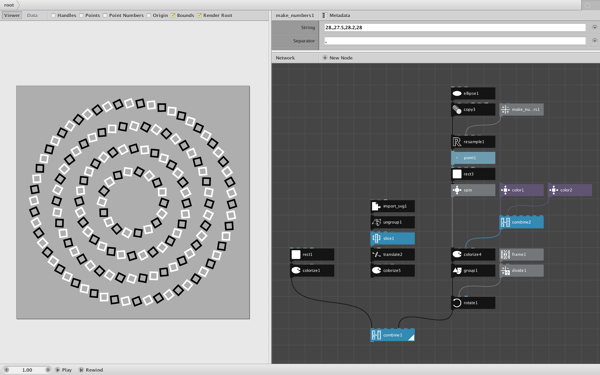Select the colorize5 node
This screenshot has height=375, width=600.
(x=392, y=271)
